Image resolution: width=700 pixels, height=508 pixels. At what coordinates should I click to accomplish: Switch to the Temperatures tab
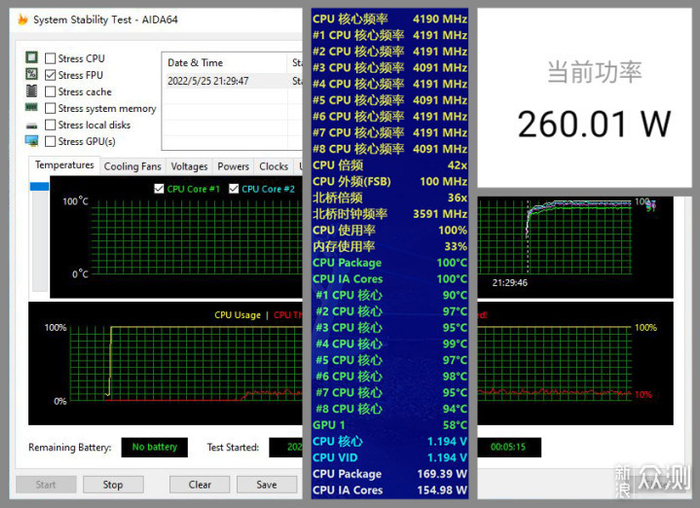64,165
